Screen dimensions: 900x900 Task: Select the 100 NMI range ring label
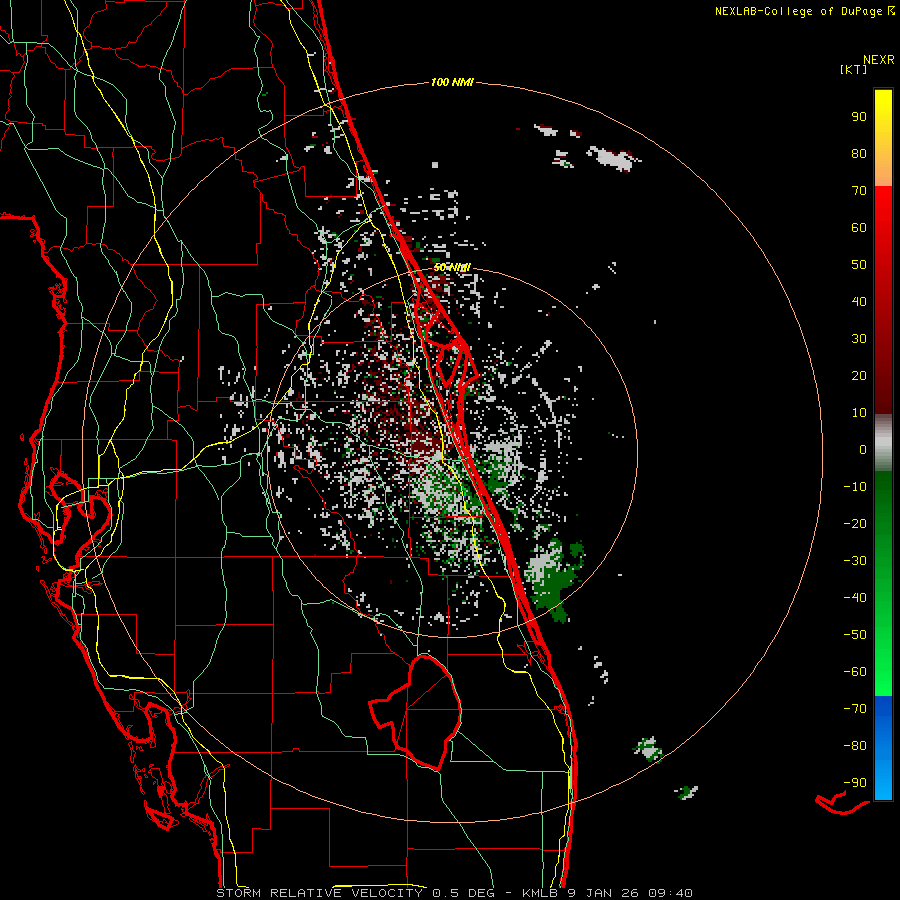pos(452,83)
